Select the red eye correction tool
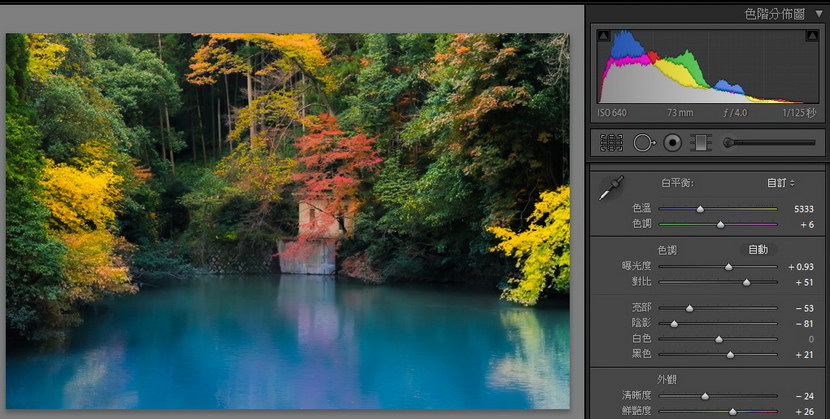 click(x=672, y=143)
